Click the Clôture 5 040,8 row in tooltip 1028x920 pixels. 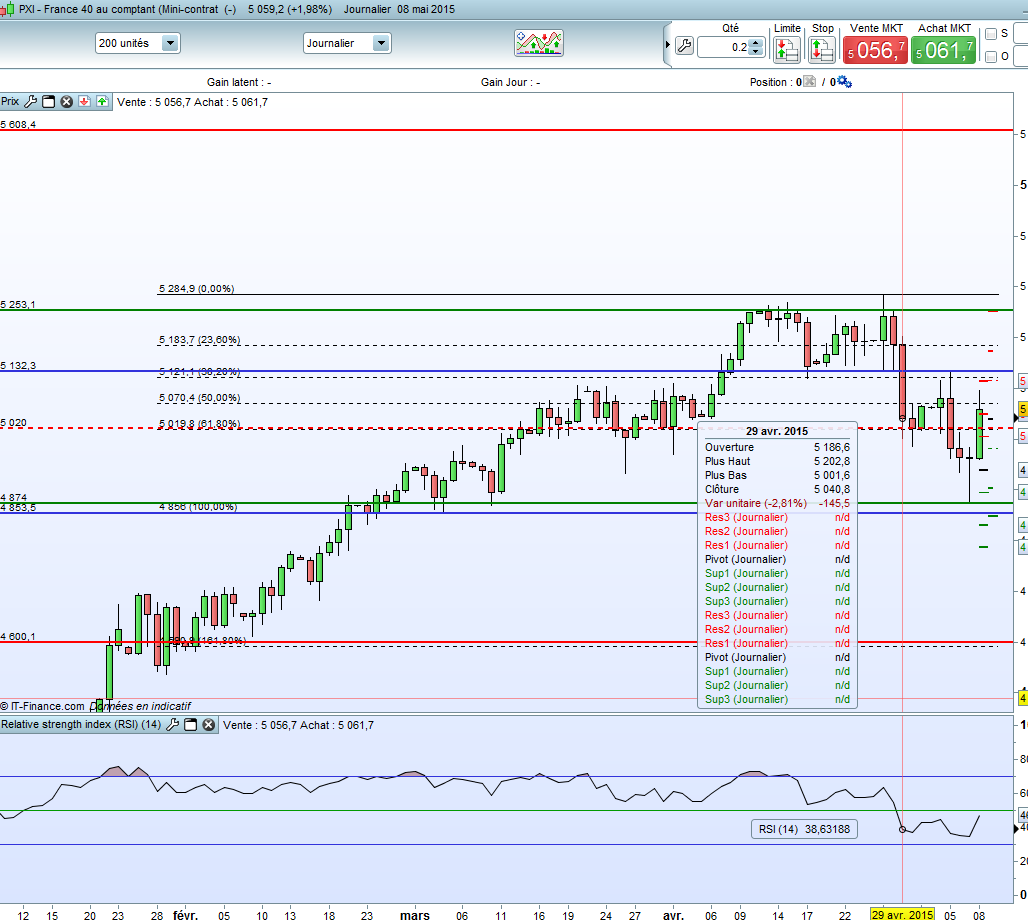click(777, 489)
